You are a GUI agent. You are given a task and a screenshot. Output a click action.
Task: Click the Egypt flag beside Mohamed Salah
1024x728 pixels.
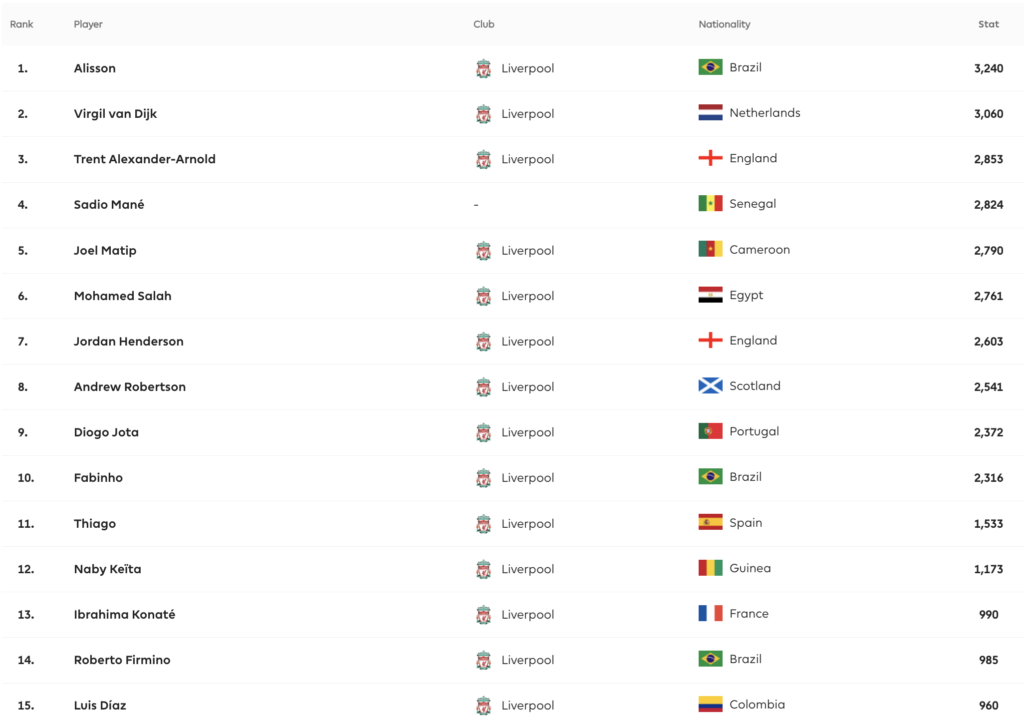pos(710,295)
